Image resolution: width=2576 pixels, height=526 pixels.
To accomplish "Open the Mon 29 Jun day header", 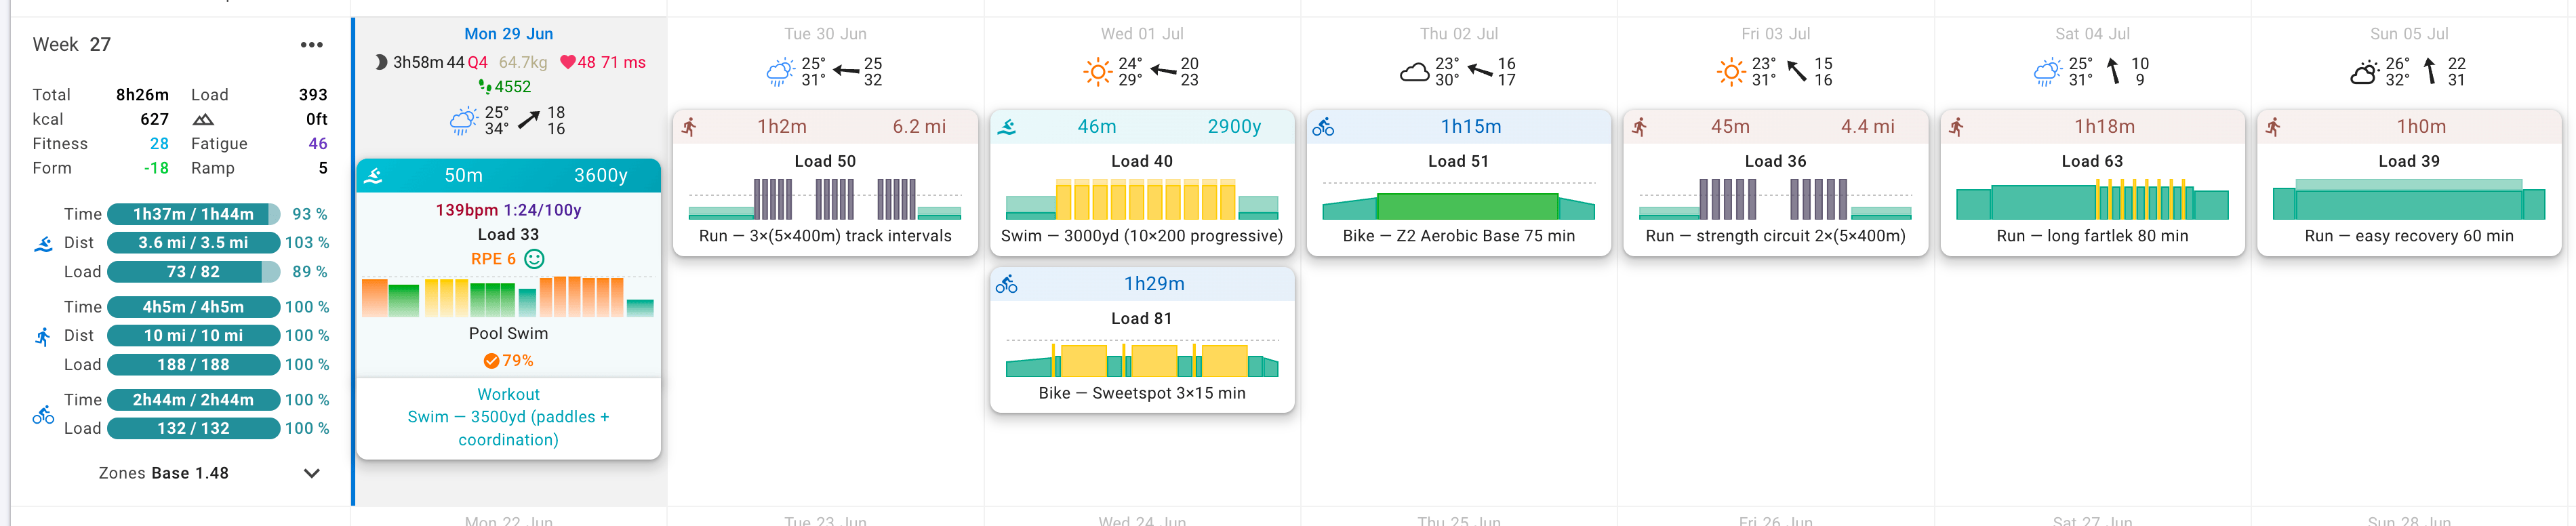I will click(508, 34).
